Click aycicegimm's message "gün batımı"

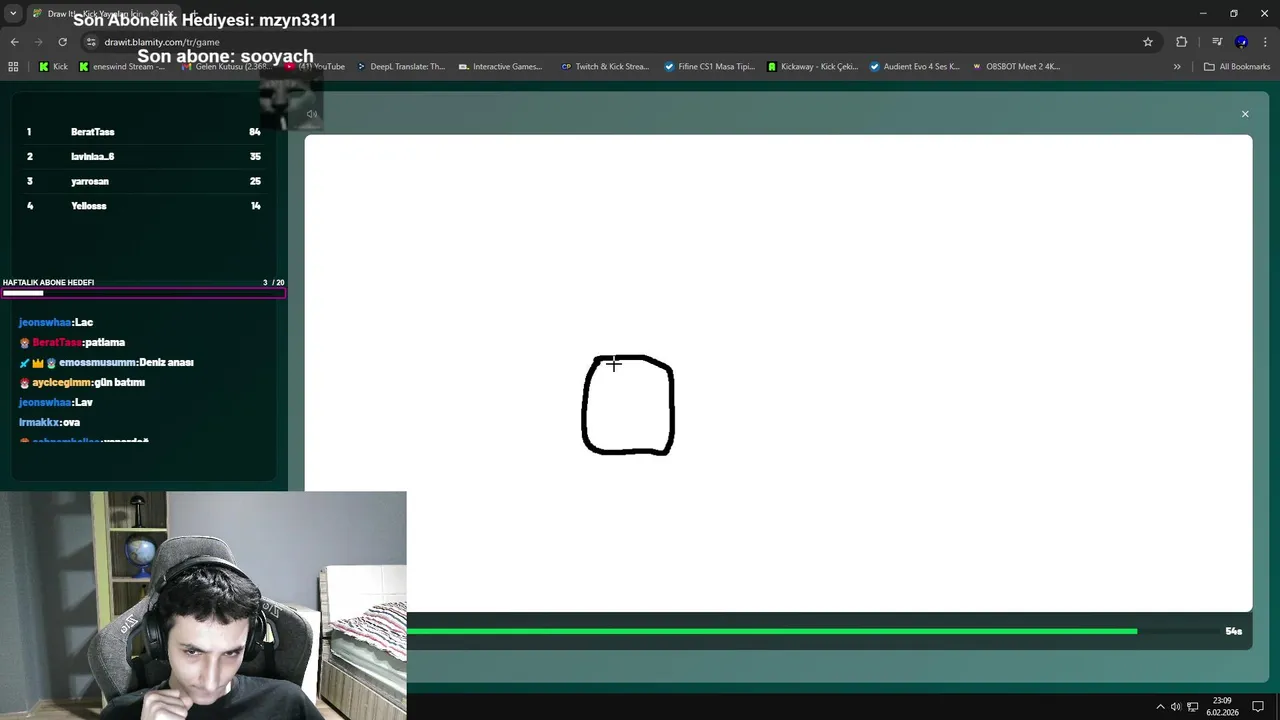coord(82,382)
